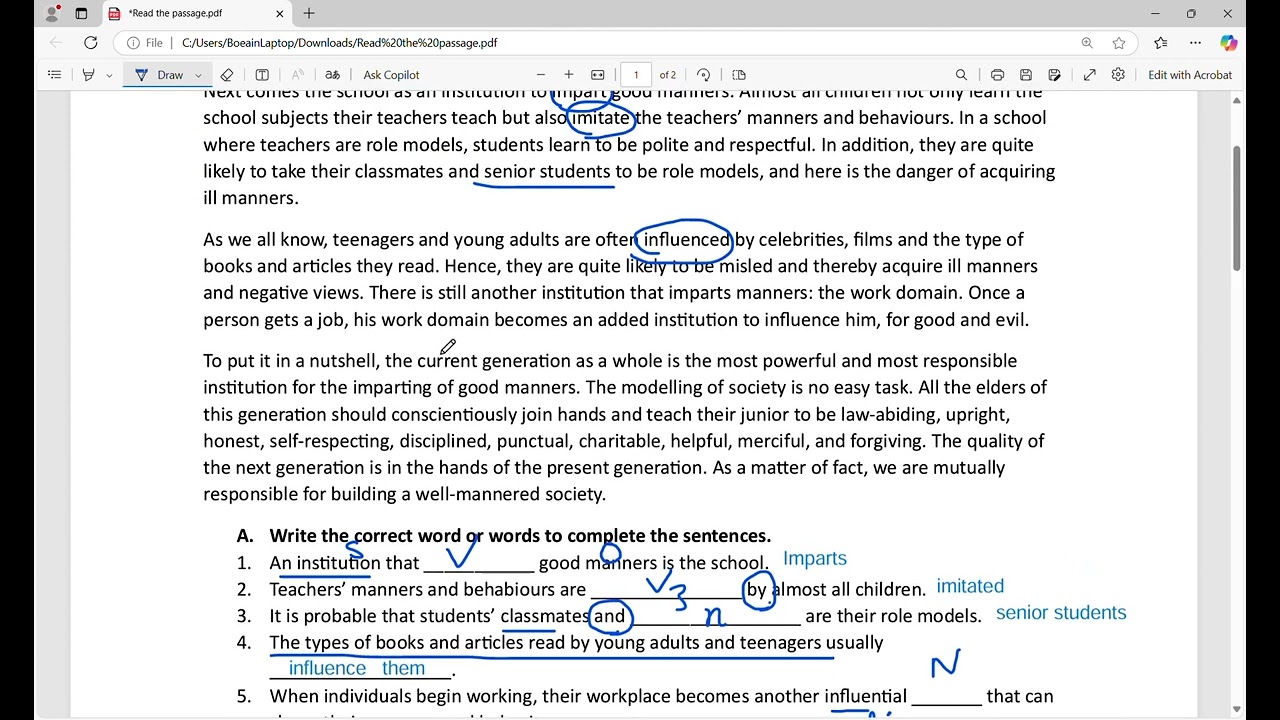Click the blue answer 'senior students' beside question 3

[x=1061, y=613]
